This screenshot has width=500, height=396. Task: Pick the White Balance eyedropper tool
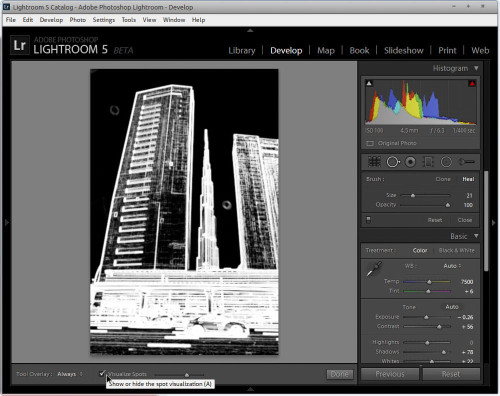pyautogui.click(x=374, y=269)
